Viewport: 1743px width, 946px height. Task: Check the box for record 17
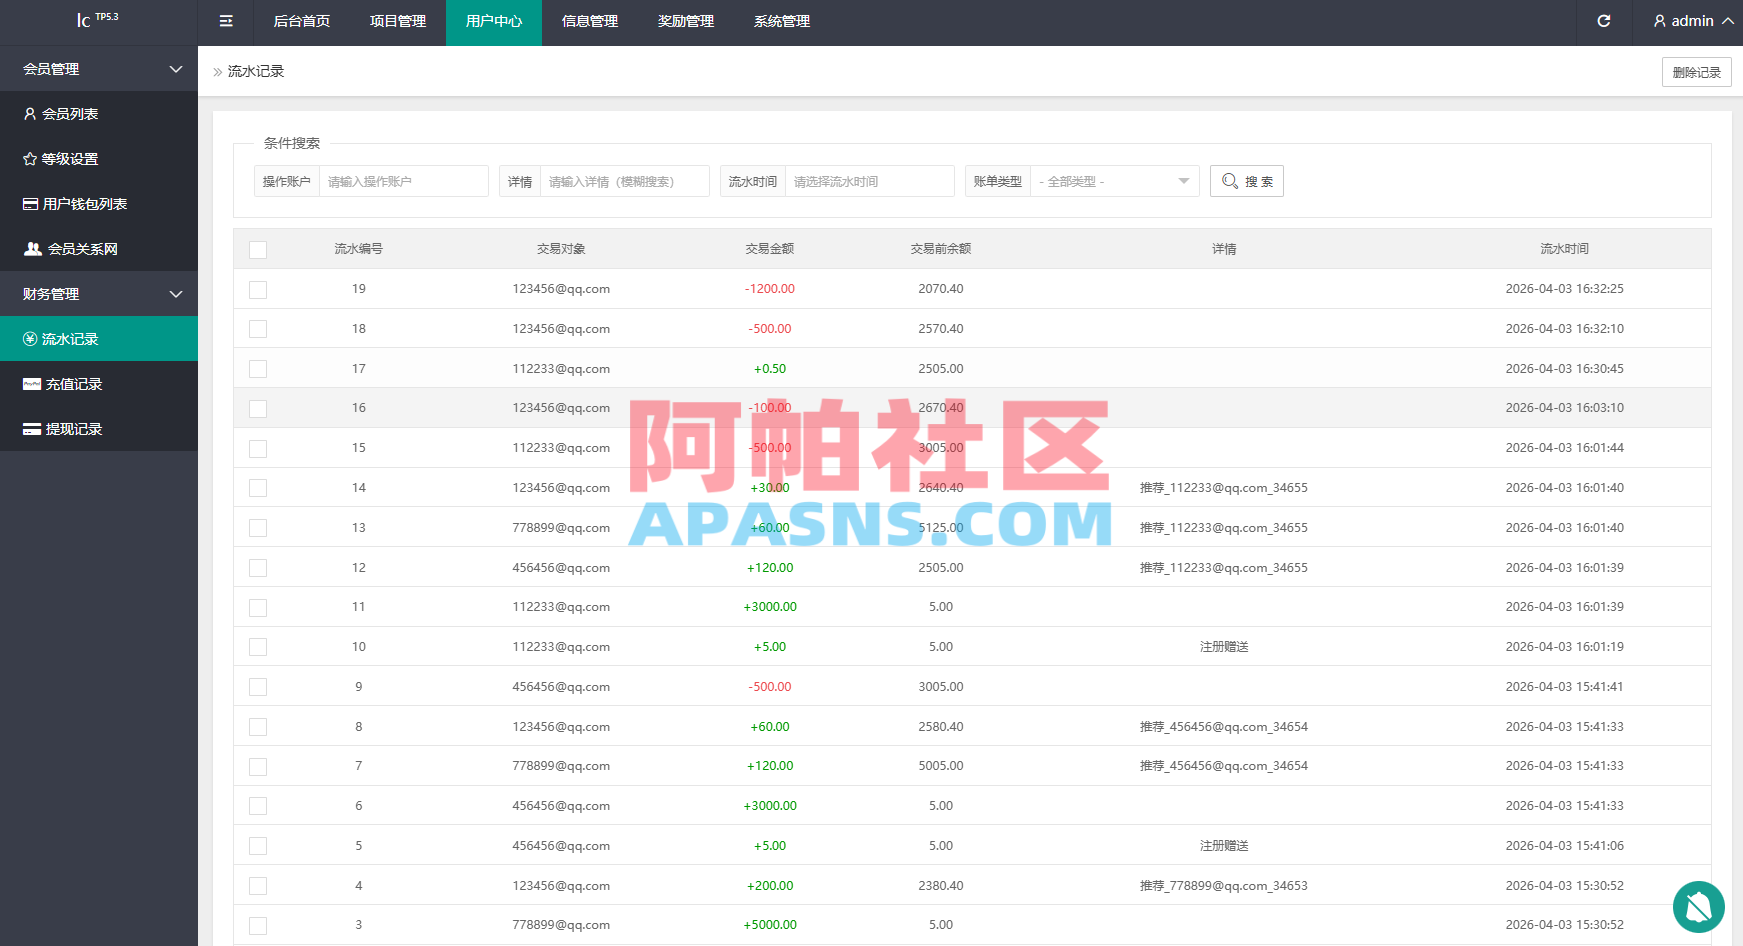tap(258, 369)
